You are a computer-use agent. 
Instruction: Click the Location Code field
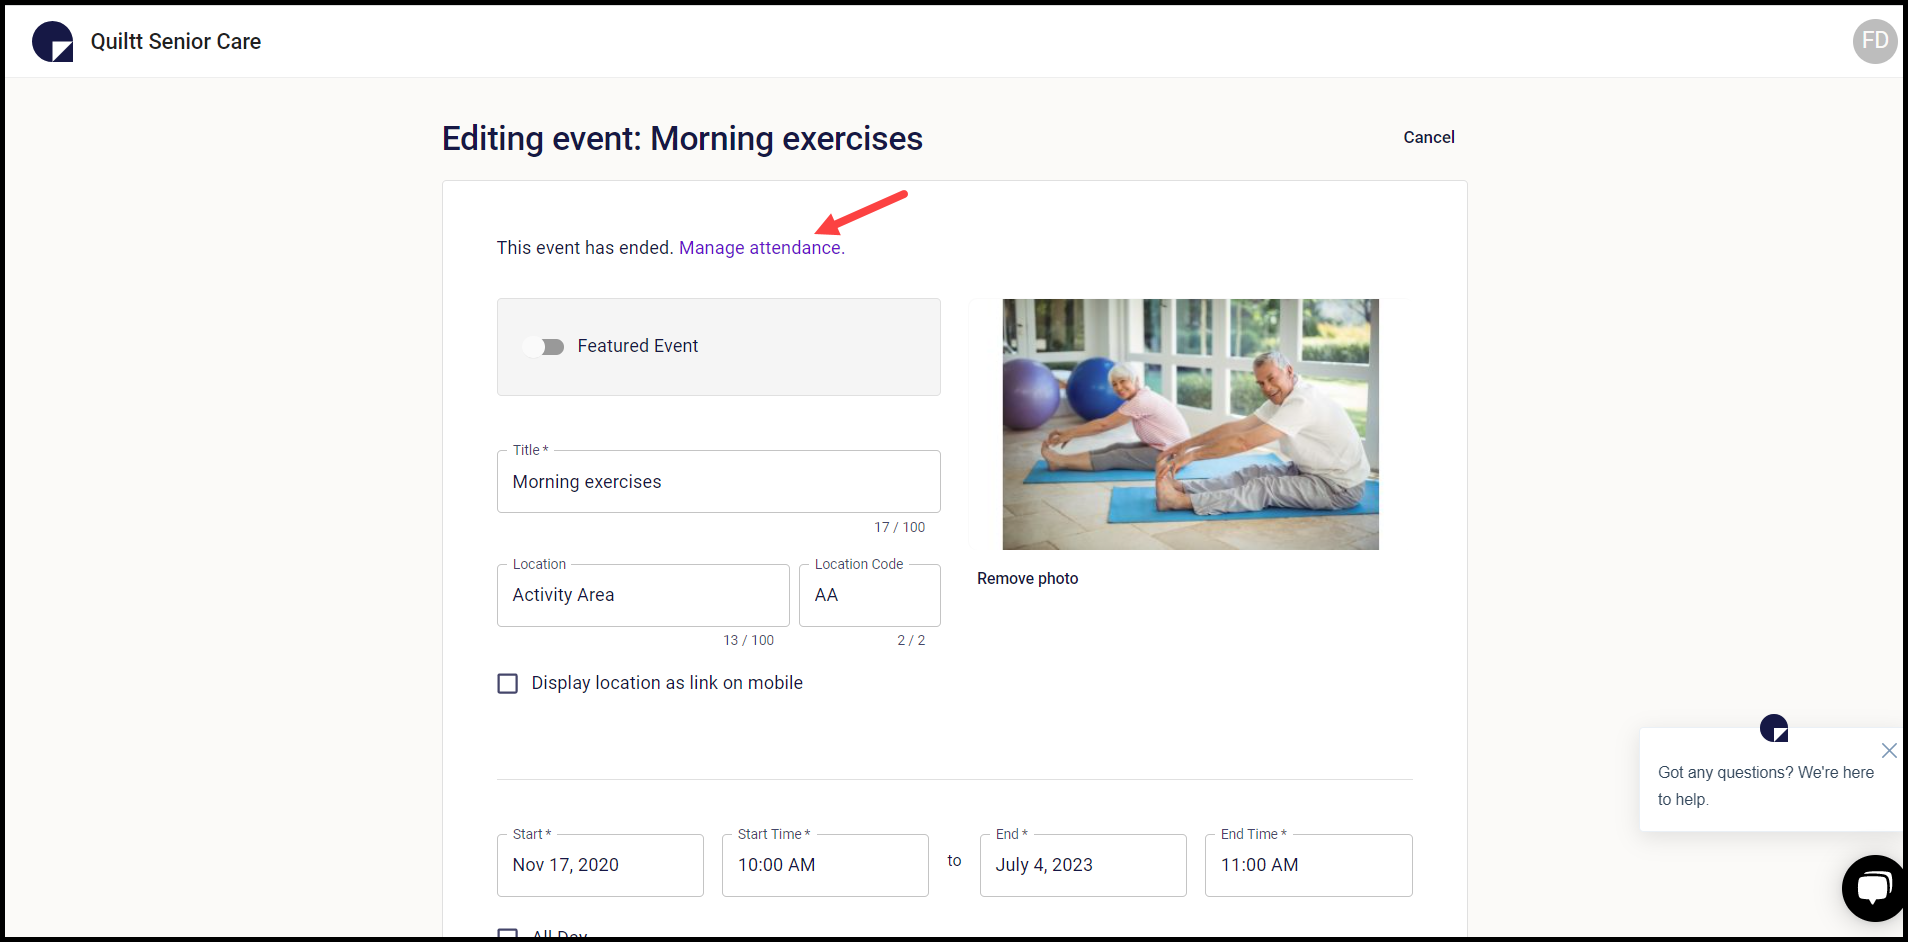pyautogui.click(x=869, y=595)
